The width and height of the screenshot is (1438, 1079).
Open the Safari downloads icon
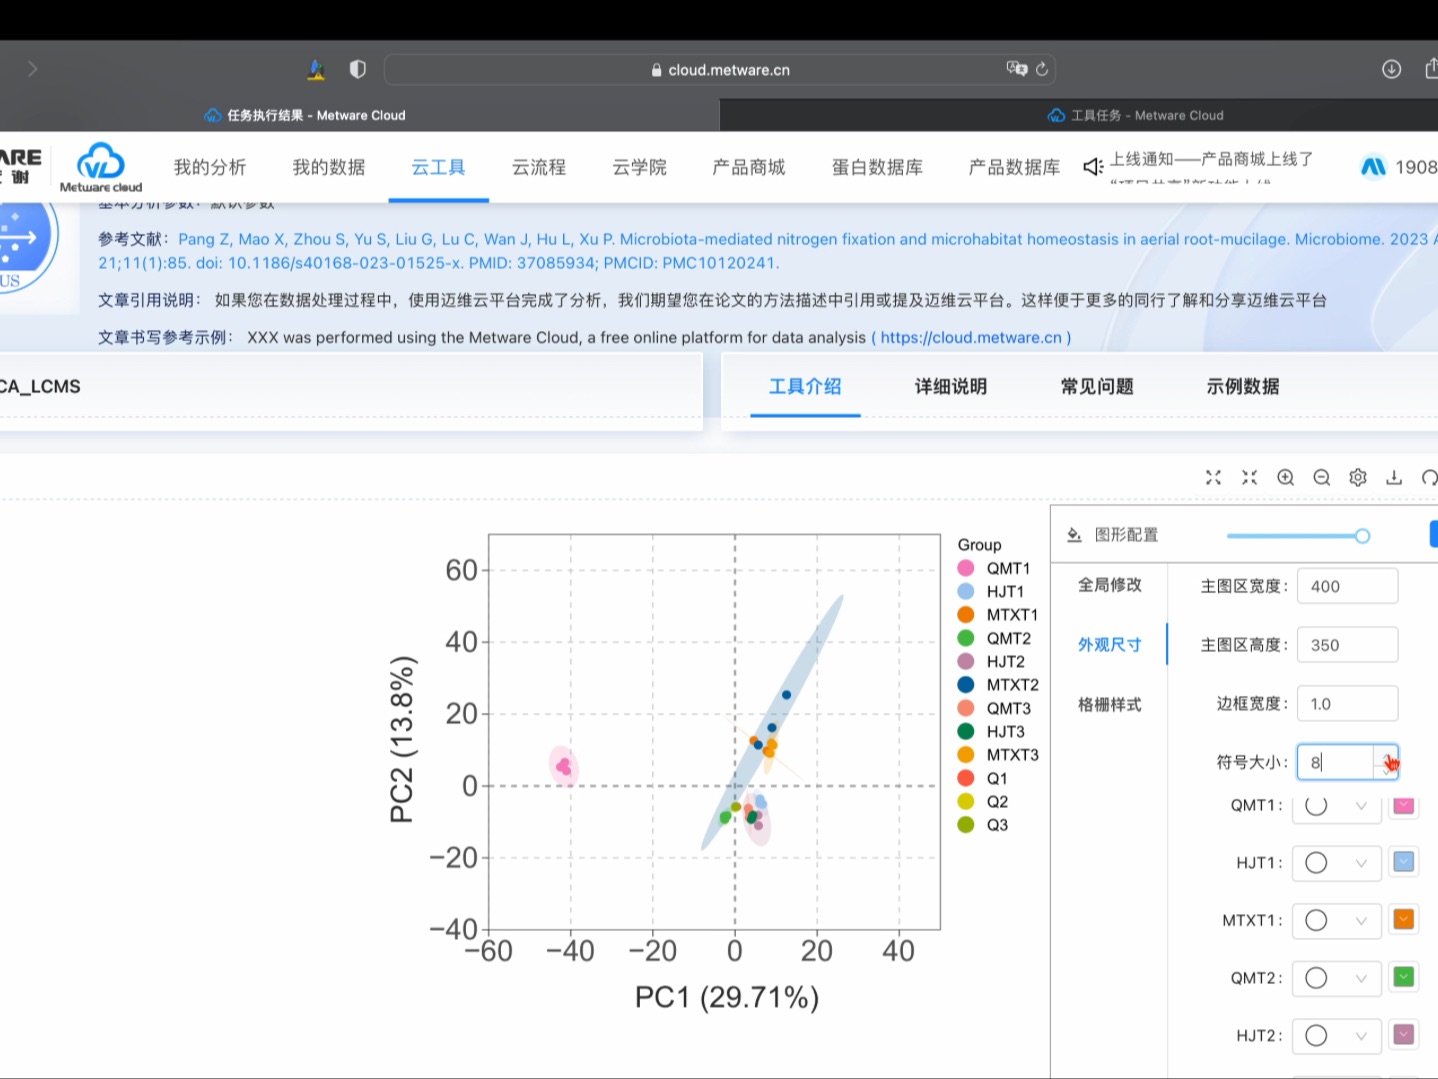click(1391, 69)
